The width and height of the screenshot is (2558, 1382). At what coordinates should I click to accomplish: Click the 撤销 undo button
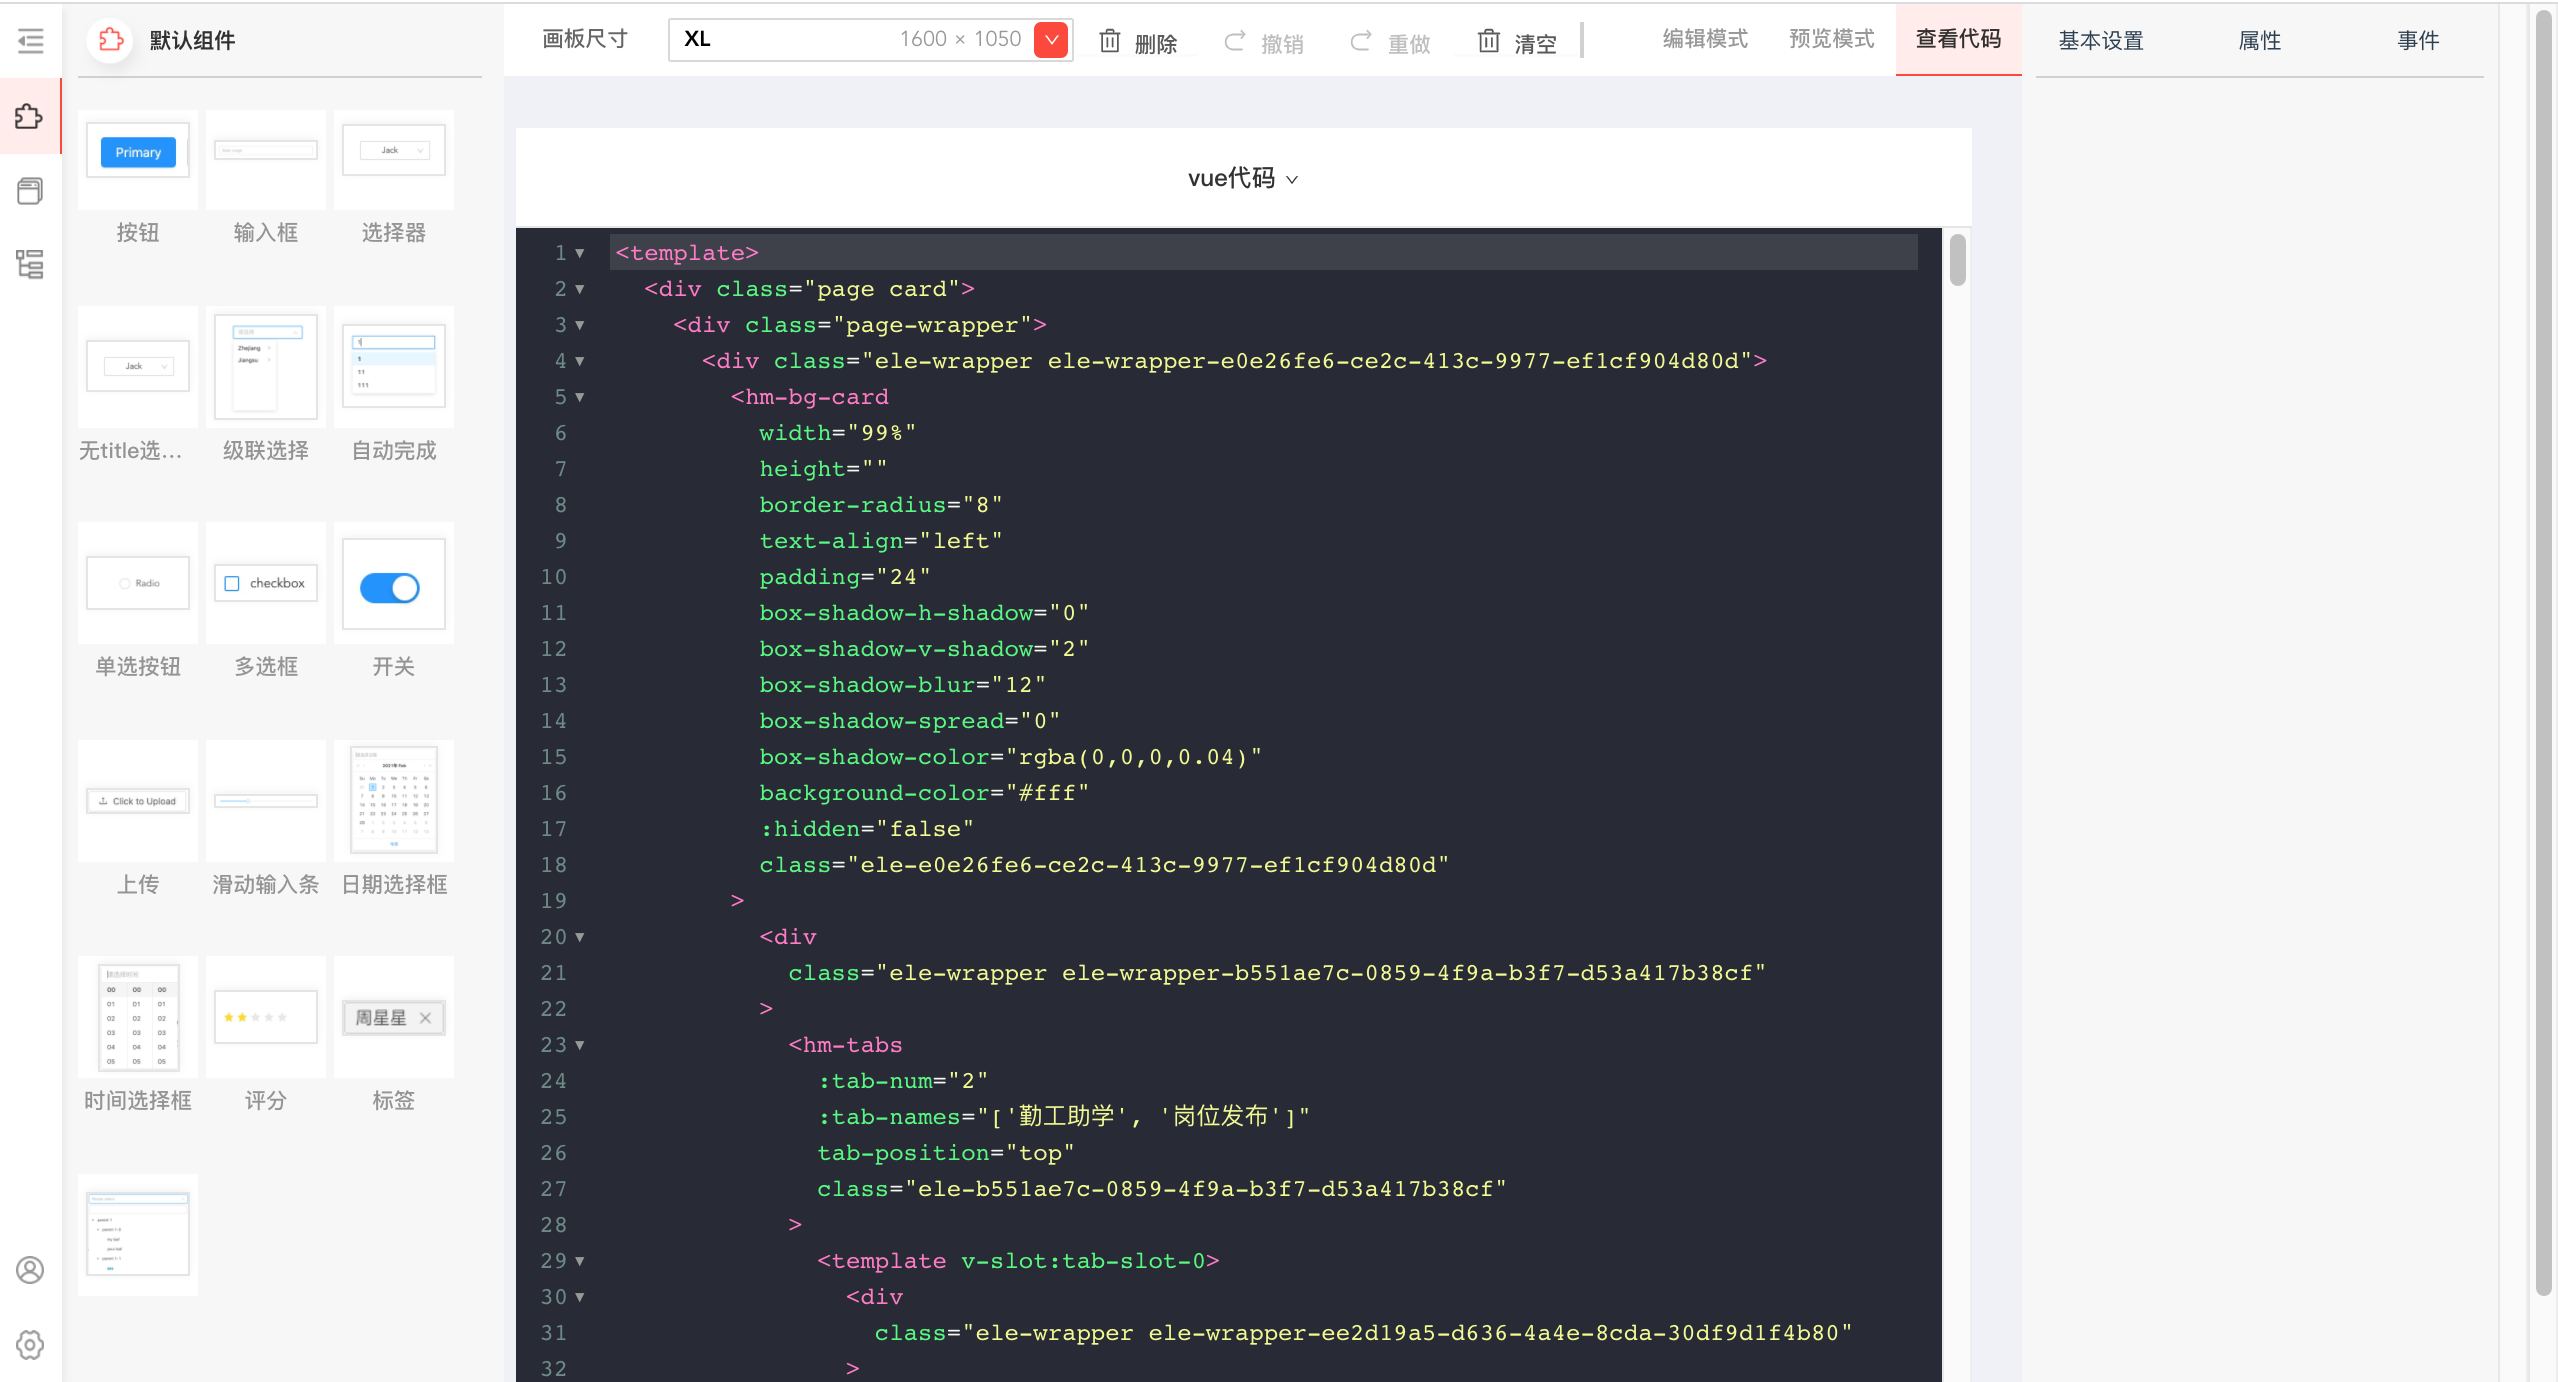coord(1264,43)
